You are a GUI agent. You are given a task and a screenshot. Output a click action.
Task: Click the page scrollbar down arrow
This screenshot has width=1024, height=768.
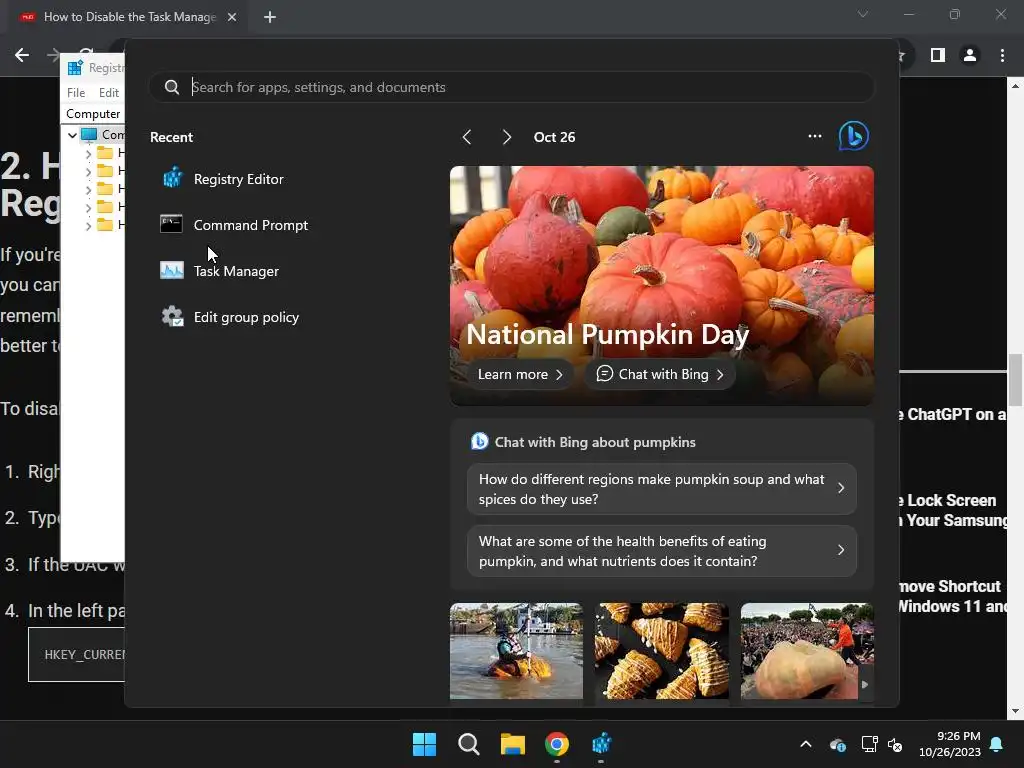pos(1016,711)
